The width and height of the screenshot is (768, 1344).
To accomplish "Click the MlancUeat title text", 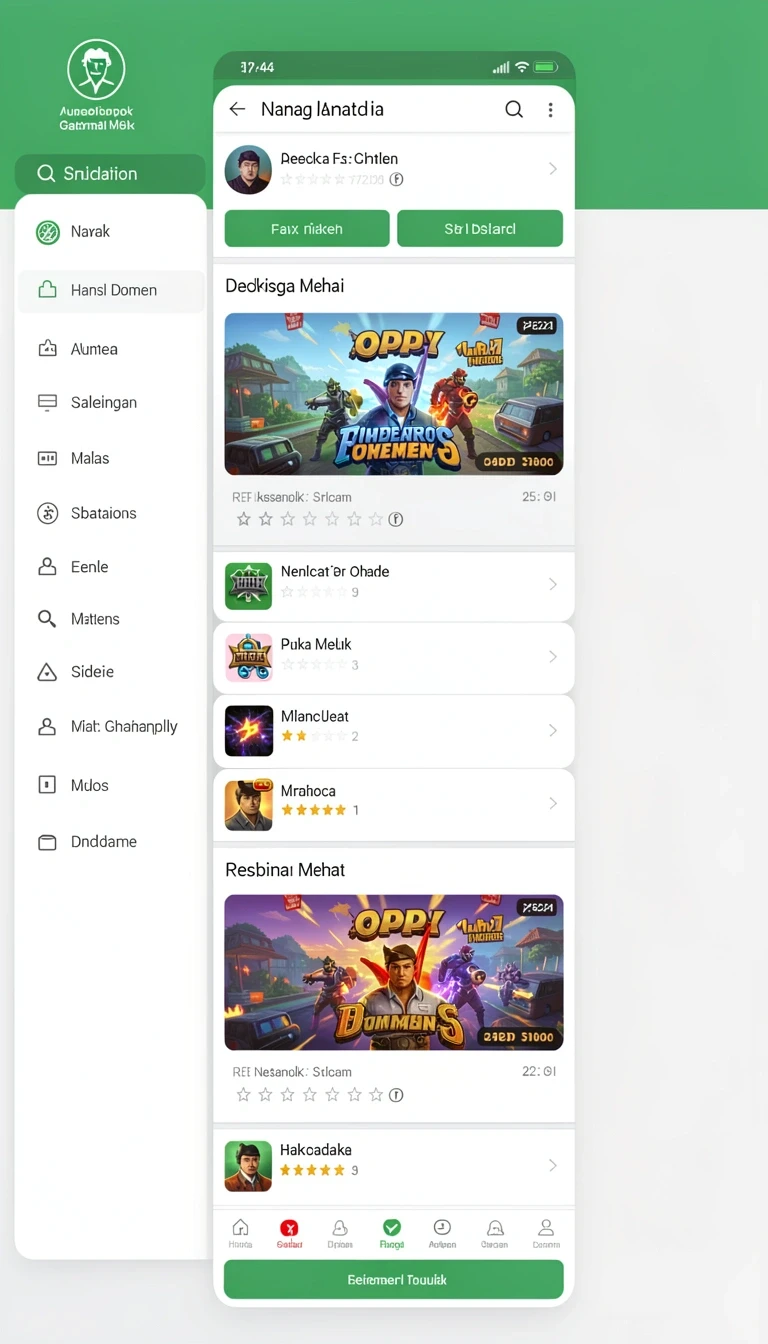I will [x=314, y=716].
